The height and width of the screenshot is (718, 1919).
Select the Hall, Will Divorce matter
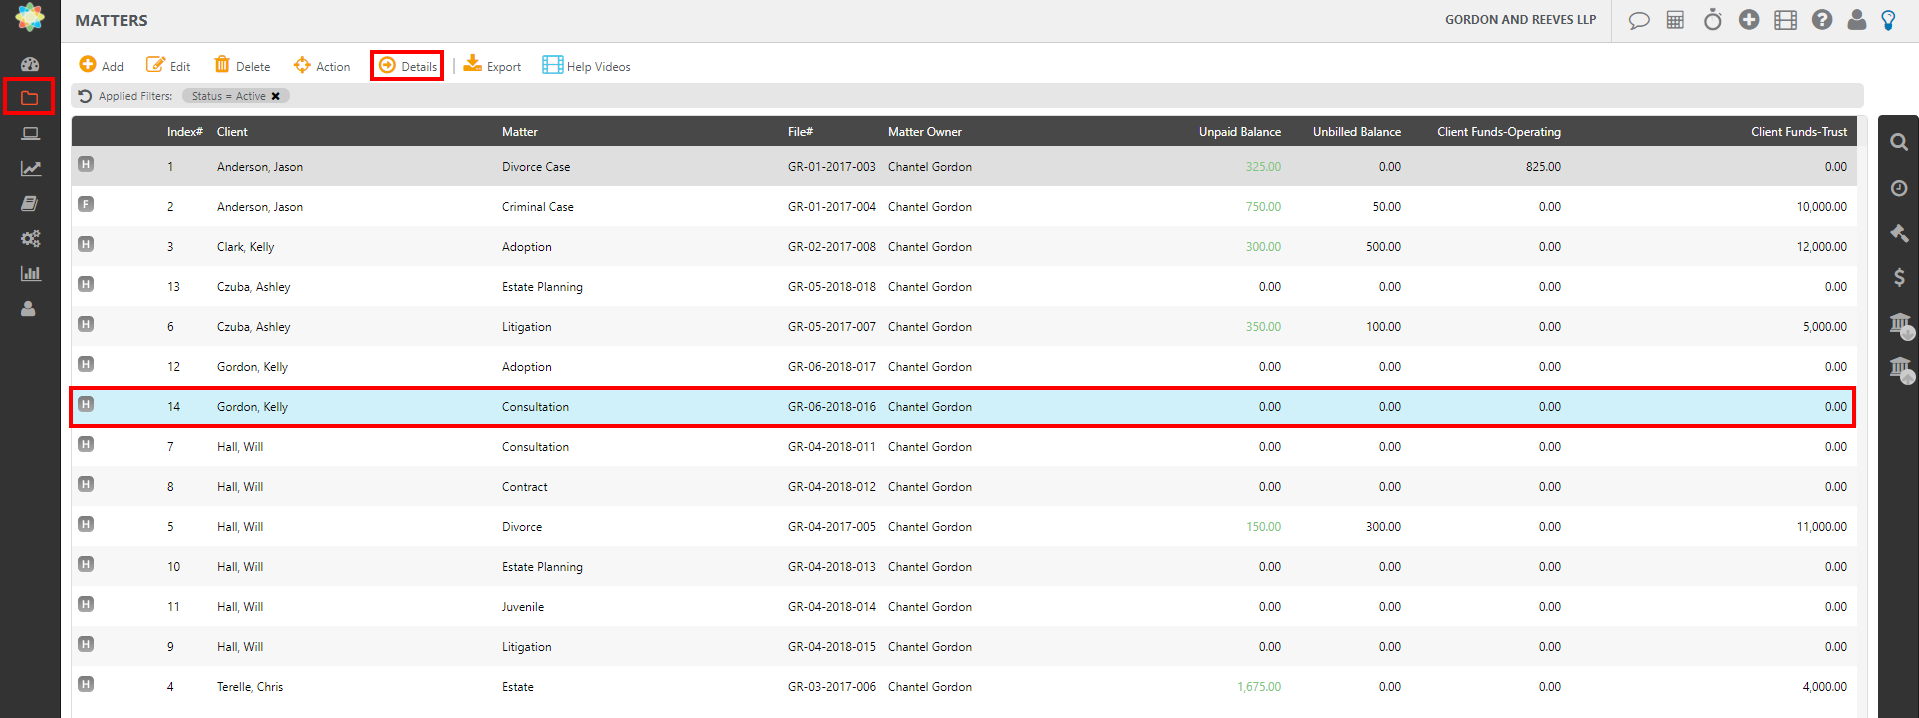point(522,527)
